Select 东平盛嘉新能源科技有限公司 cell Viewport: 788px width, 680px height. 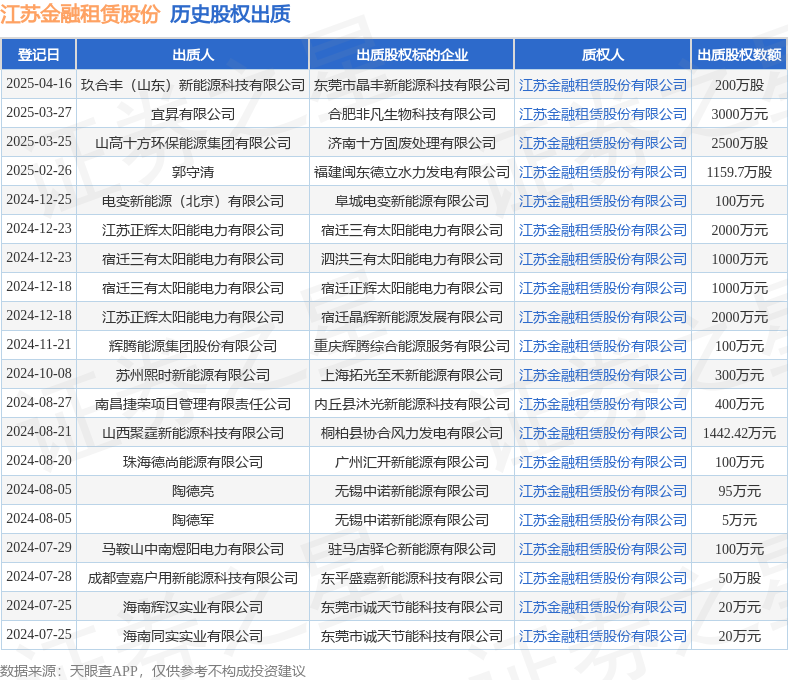[x=412, y=578]
